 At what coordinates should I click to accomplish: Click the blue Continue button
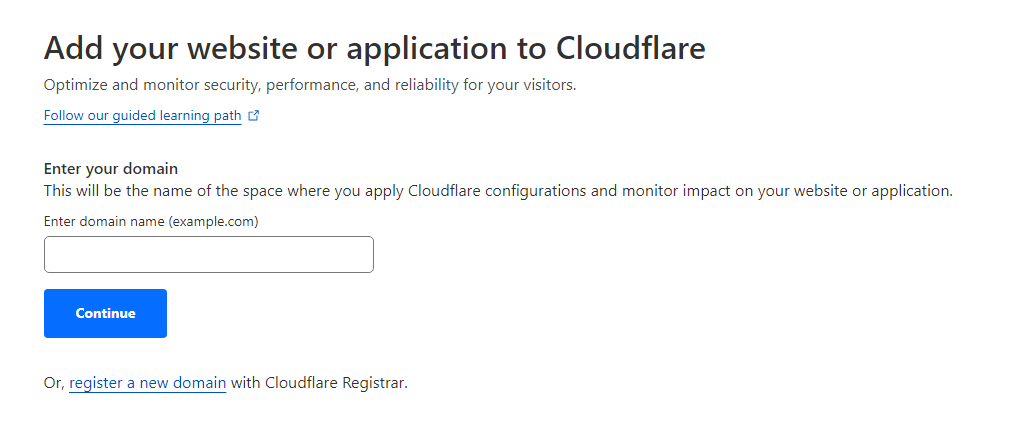pyautogui.click(x=105, y=313)
